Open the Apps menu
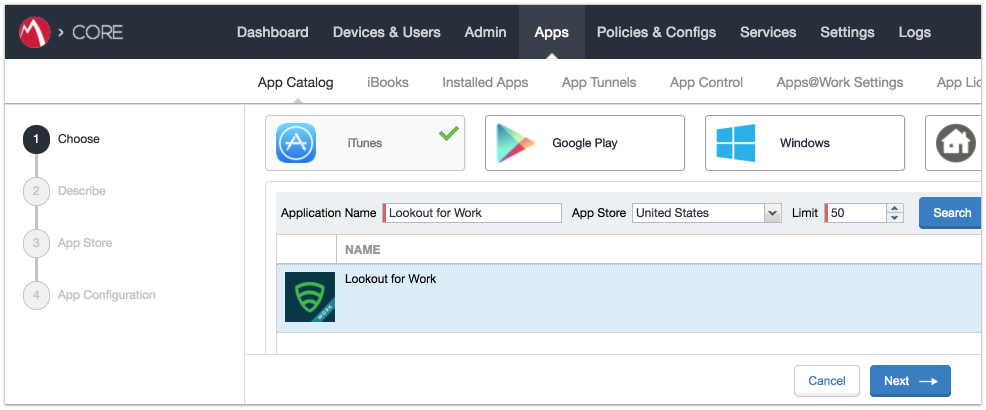986x410 pixels. [551, 32]
